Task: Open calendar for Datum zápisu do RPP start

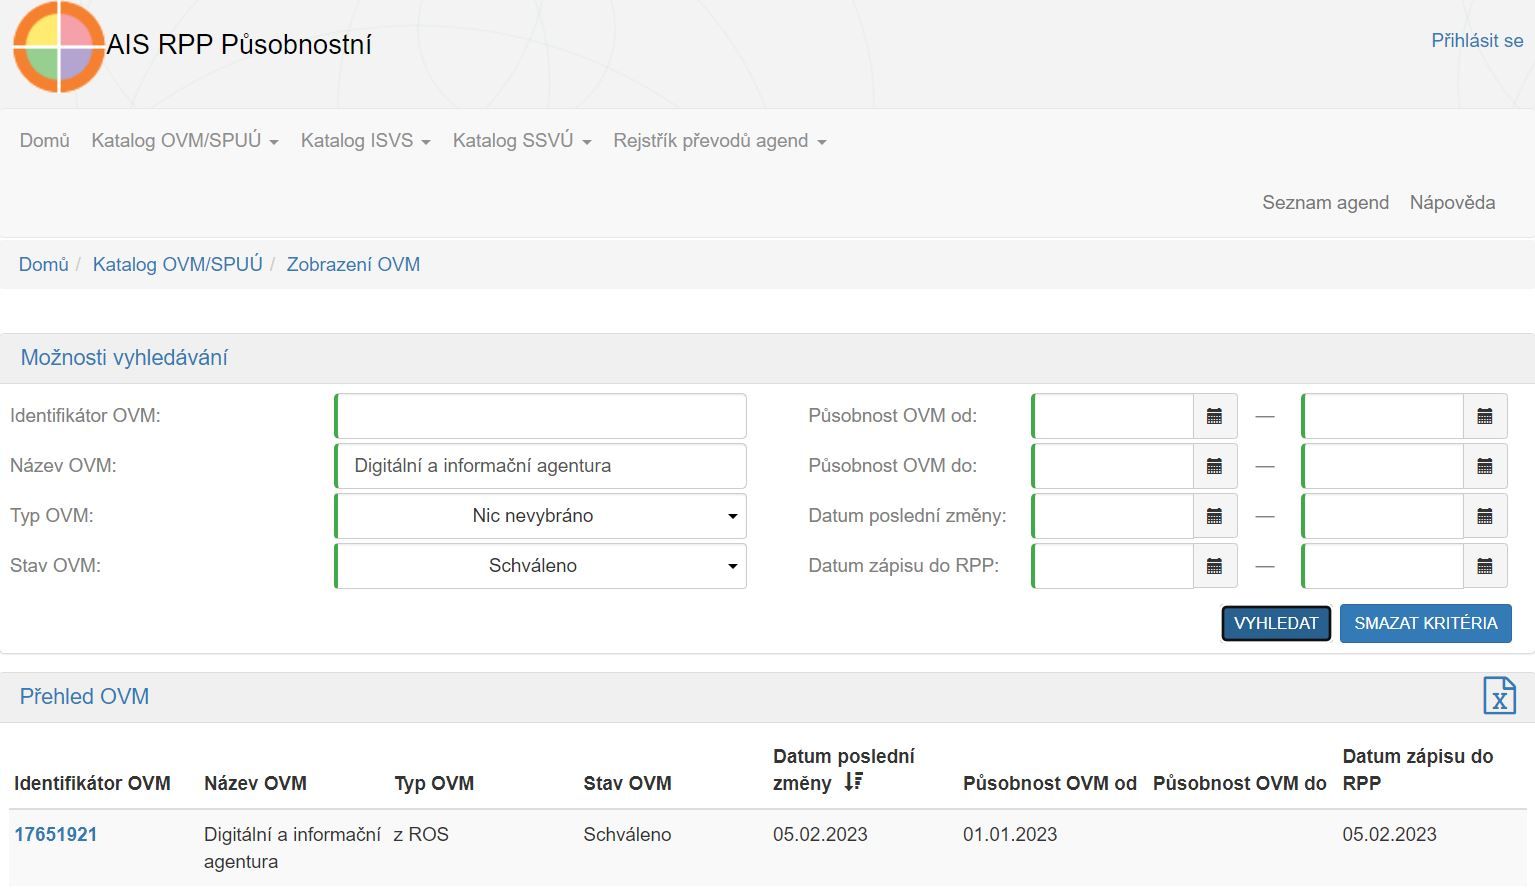Action: [1215, 566]
